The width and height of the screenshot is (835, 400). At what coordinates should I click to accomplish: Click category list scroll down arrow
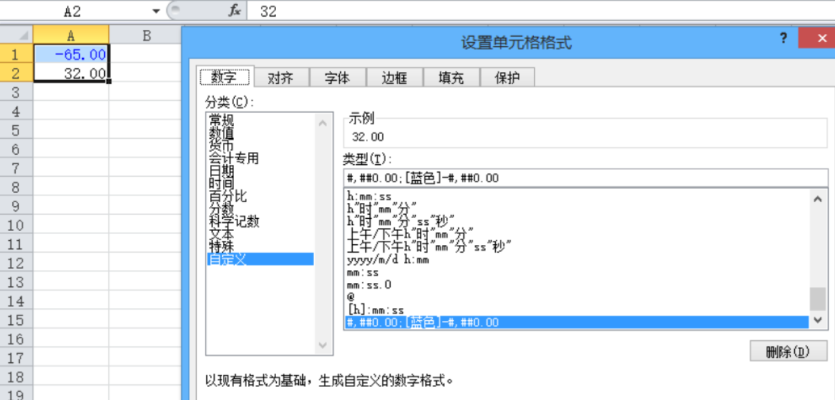point(323,345)
